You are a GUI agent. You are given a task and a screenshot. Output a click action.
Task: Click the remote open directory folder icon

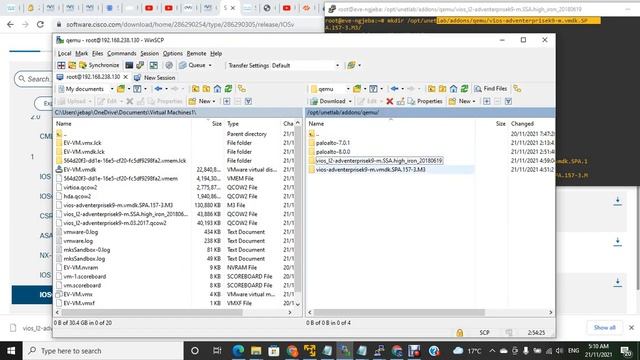tap(357, 89)
